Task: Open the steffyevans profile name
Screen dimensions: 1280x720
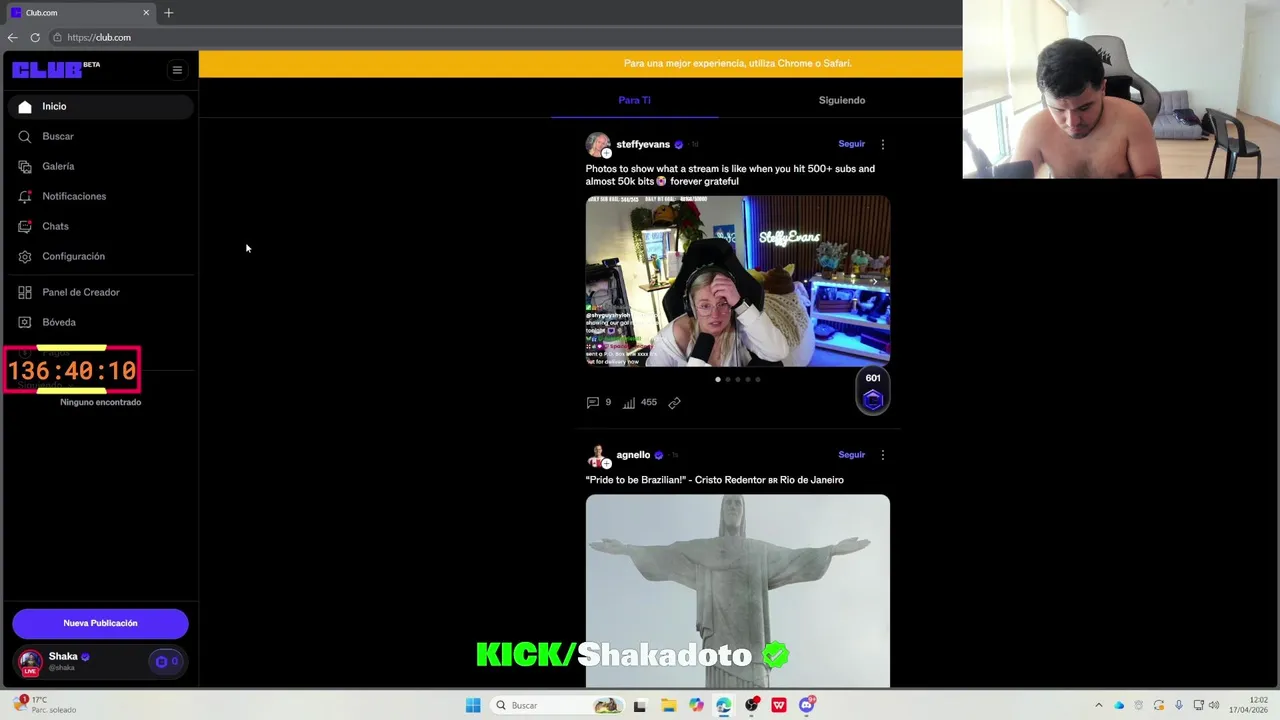Action: pos(643,144)
